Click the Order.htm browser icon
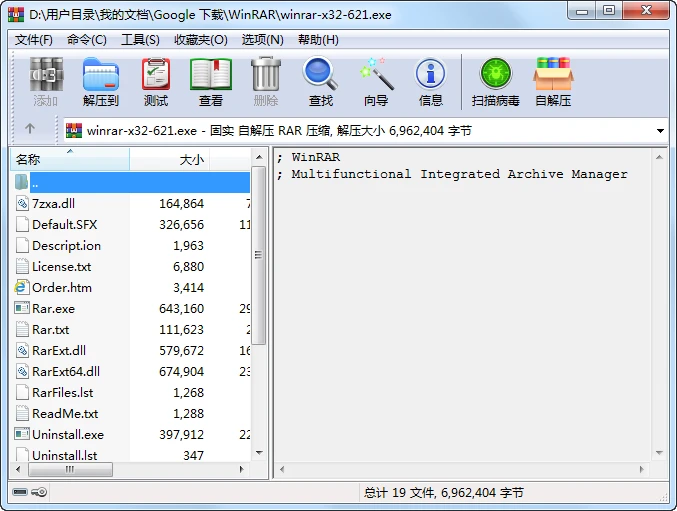 21,287
